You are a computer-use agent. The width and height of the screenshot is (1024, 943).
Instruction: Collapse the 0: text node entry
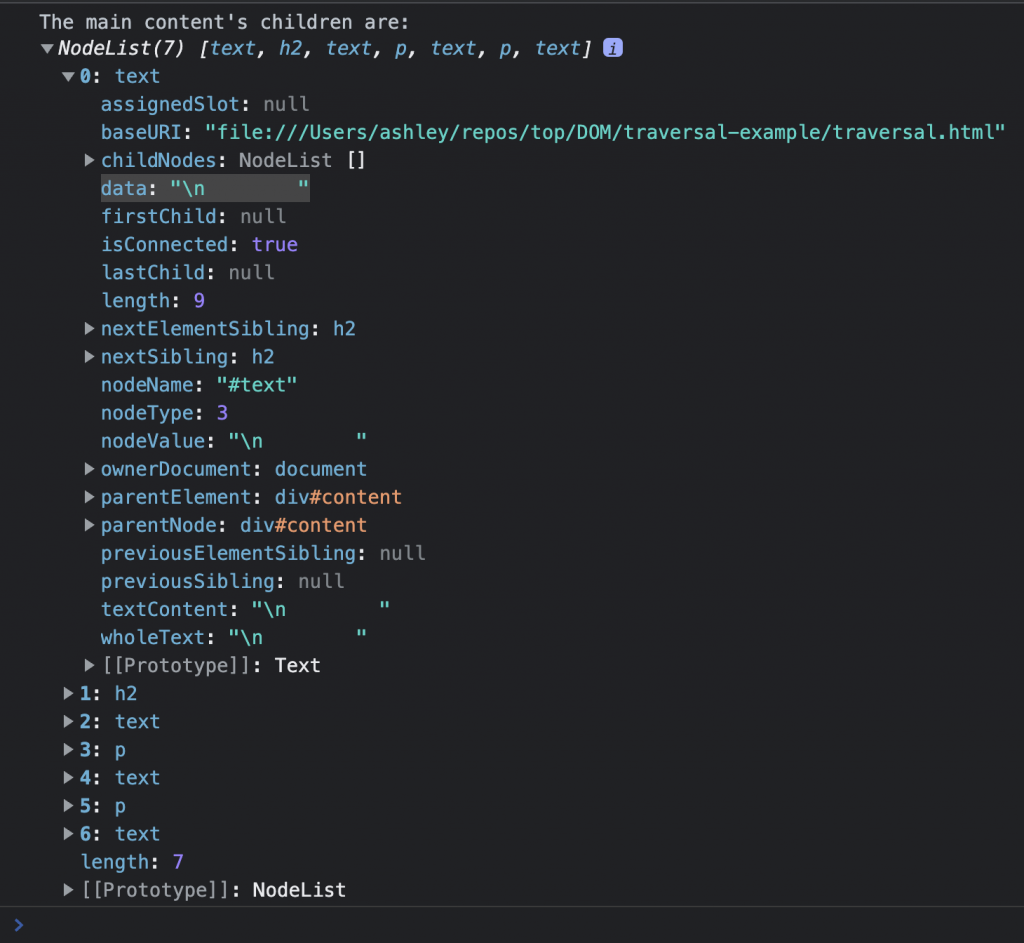coord(68,76)
